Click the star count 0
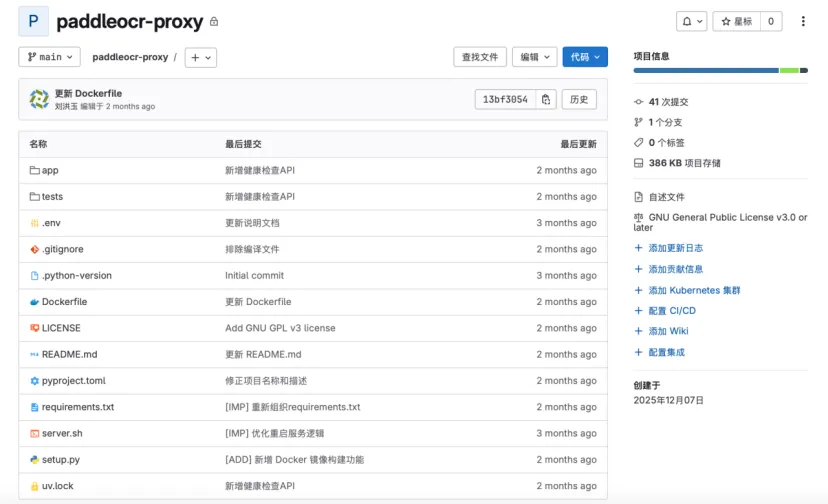This screenshot has width=828, height=504. pos(771,21)
